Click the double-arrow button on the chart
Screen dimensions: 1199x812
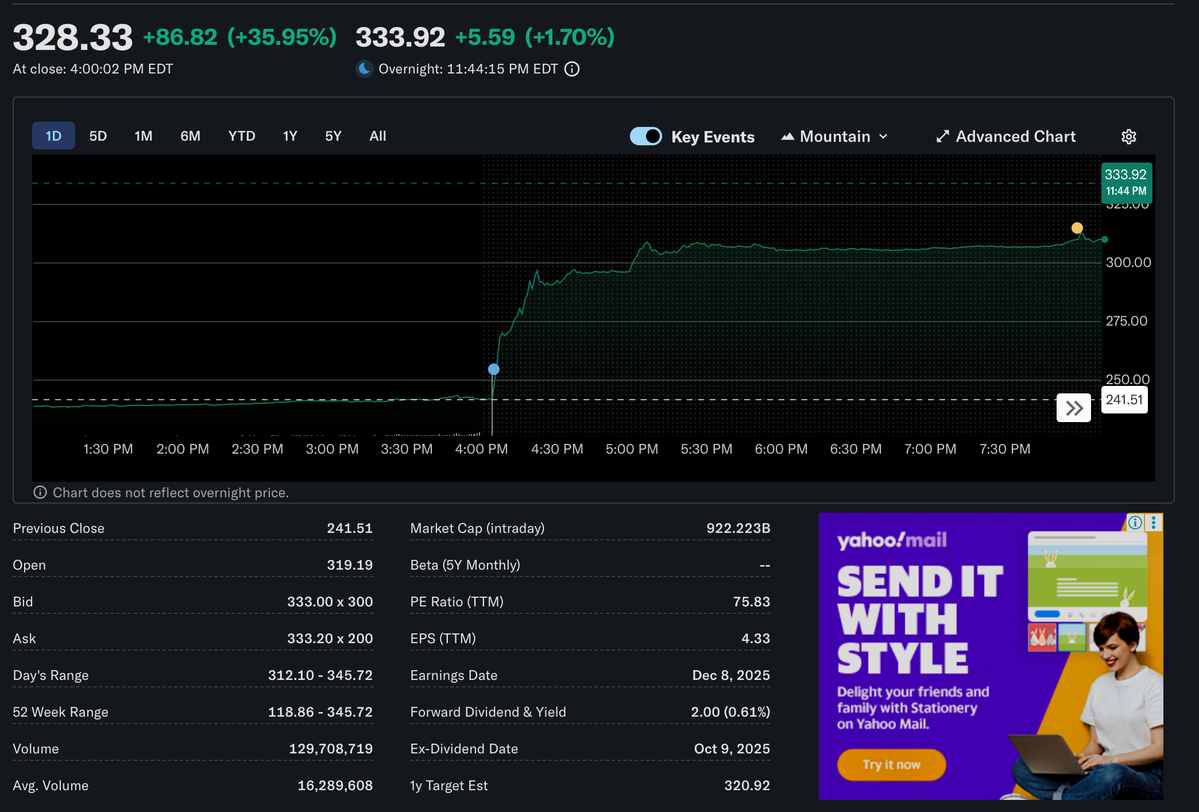pos(1073,408)
